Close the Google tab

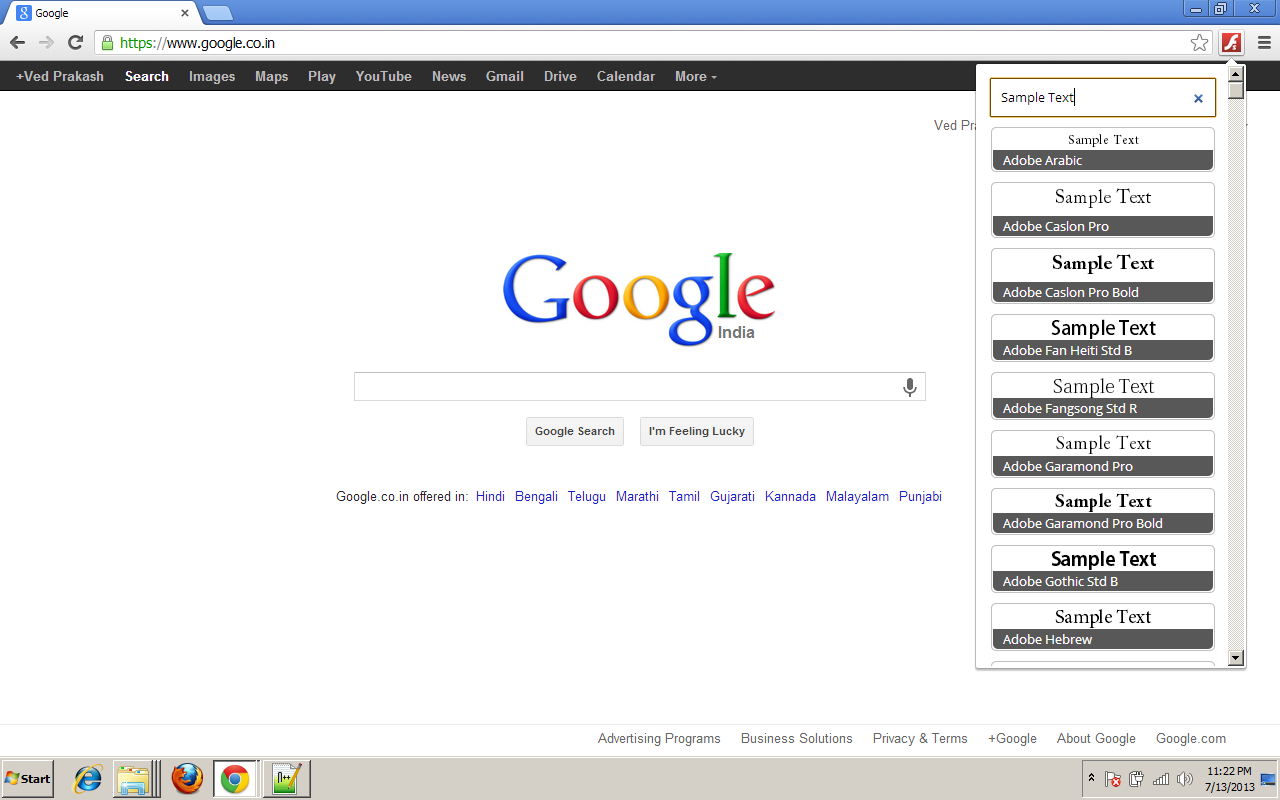click(x=185, y=13)
